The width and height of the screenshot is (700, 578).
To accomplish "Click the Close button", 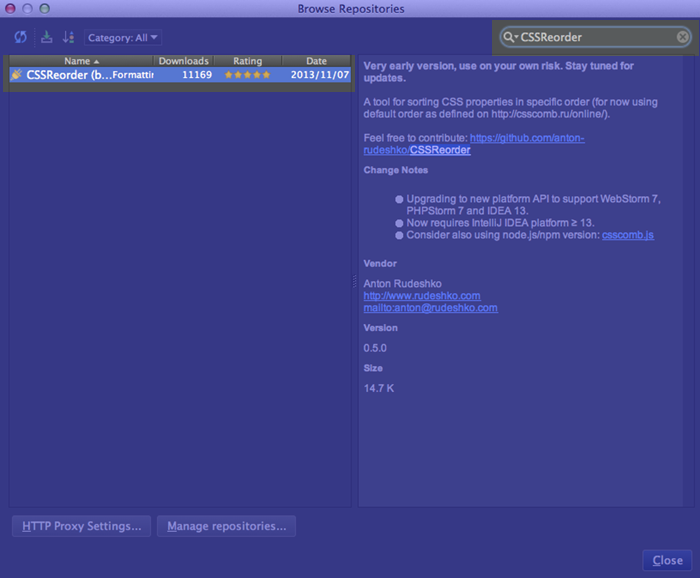I will click(667, 561).
